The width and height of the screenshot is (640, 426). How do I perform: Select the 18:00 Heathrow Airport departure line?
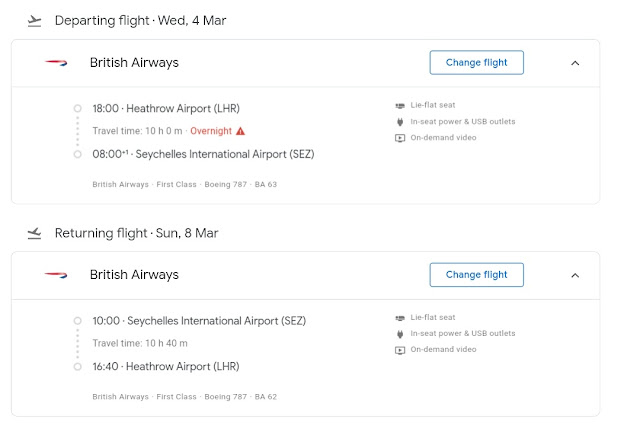165,108
